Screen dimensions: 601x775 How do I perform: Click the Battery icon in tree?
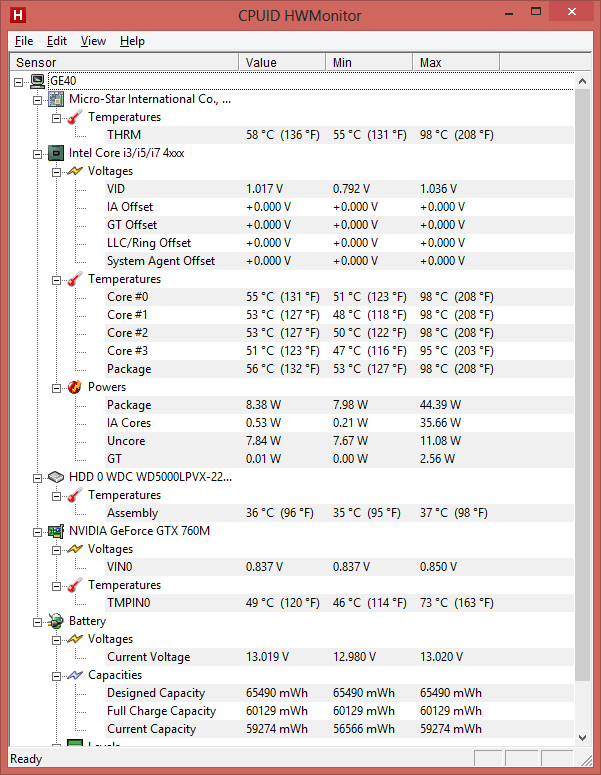(x=56, y=621)
